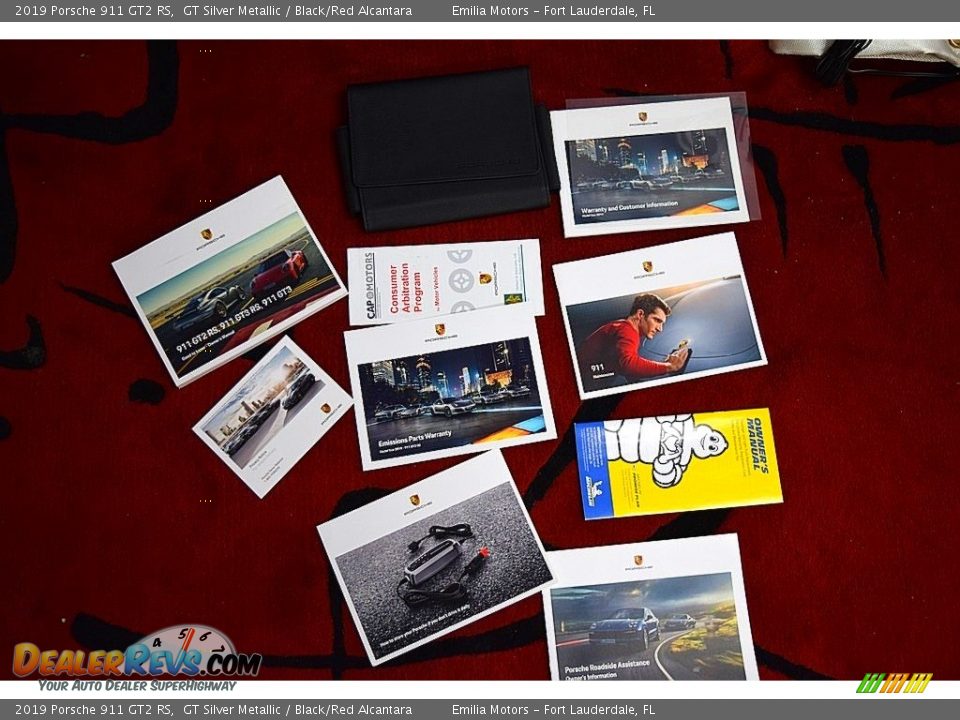Click the Michelin Man figure on yellow manual
Screen dimensions: 960x720
pyautogui.click(x=665, y=446)
